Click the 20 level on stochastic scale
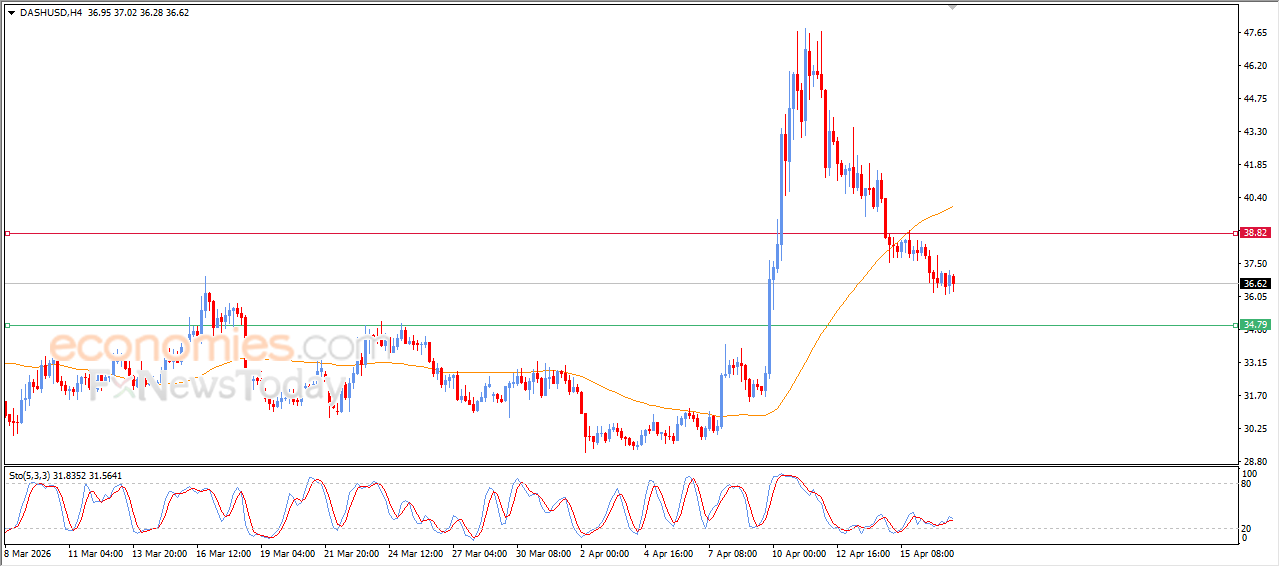Image resolution: width=1280 pixels, height=567 pixels. (x=1247, y=527)
